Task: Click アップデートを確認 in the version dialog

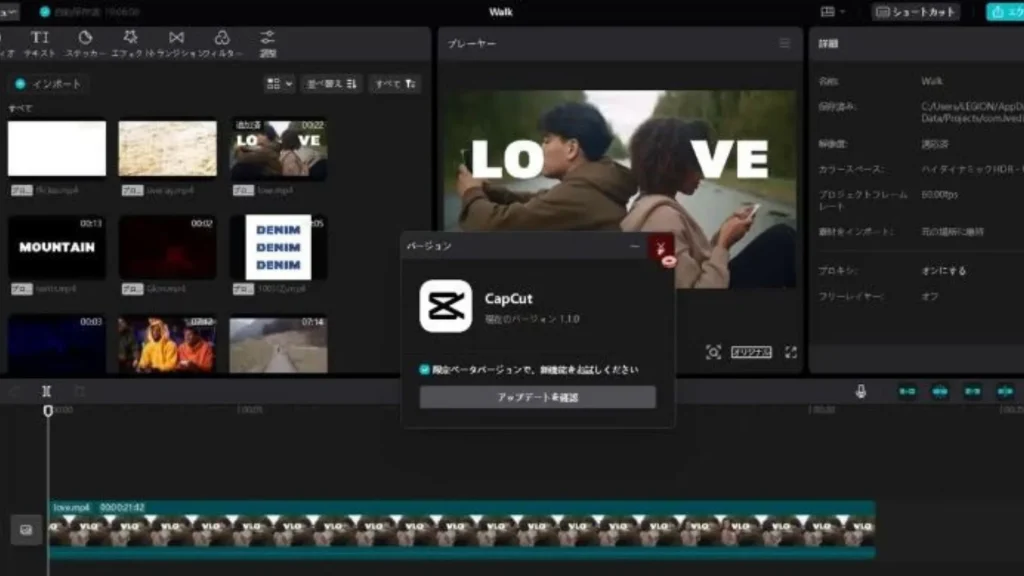Action: click(536, 397)
